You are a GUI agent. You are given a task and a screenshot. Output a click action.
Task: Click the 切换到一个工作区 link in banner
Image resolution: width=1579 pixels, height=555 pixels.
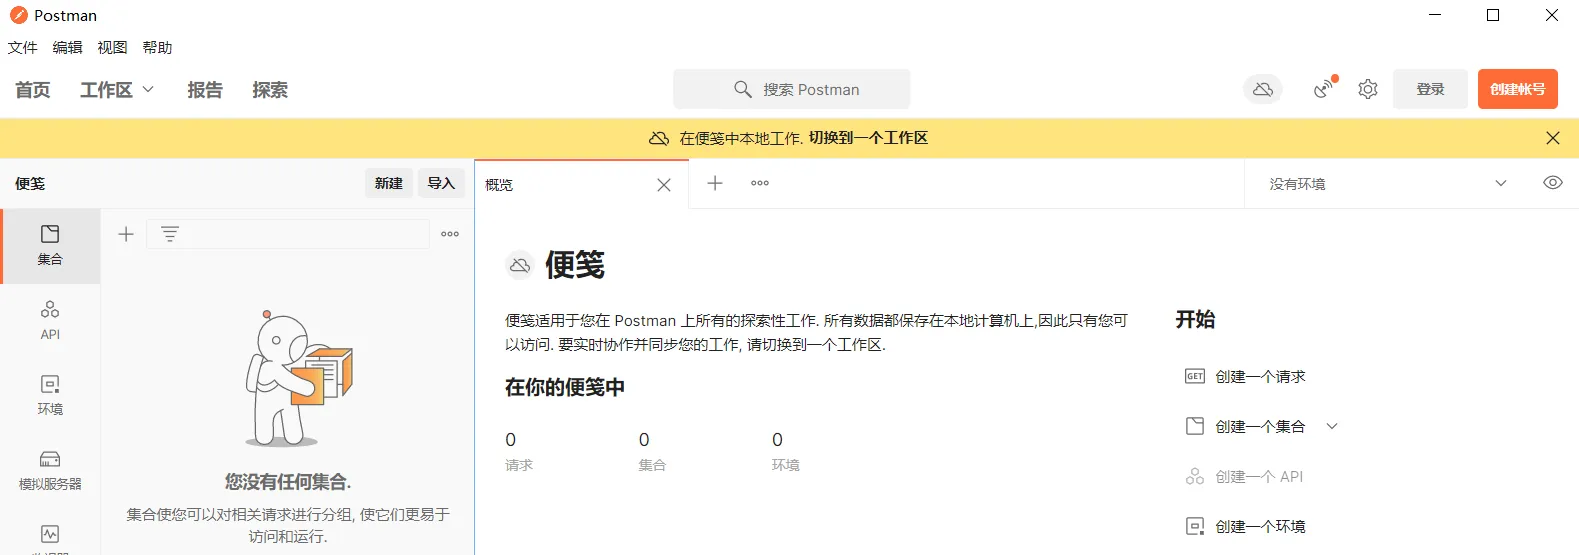868,138
